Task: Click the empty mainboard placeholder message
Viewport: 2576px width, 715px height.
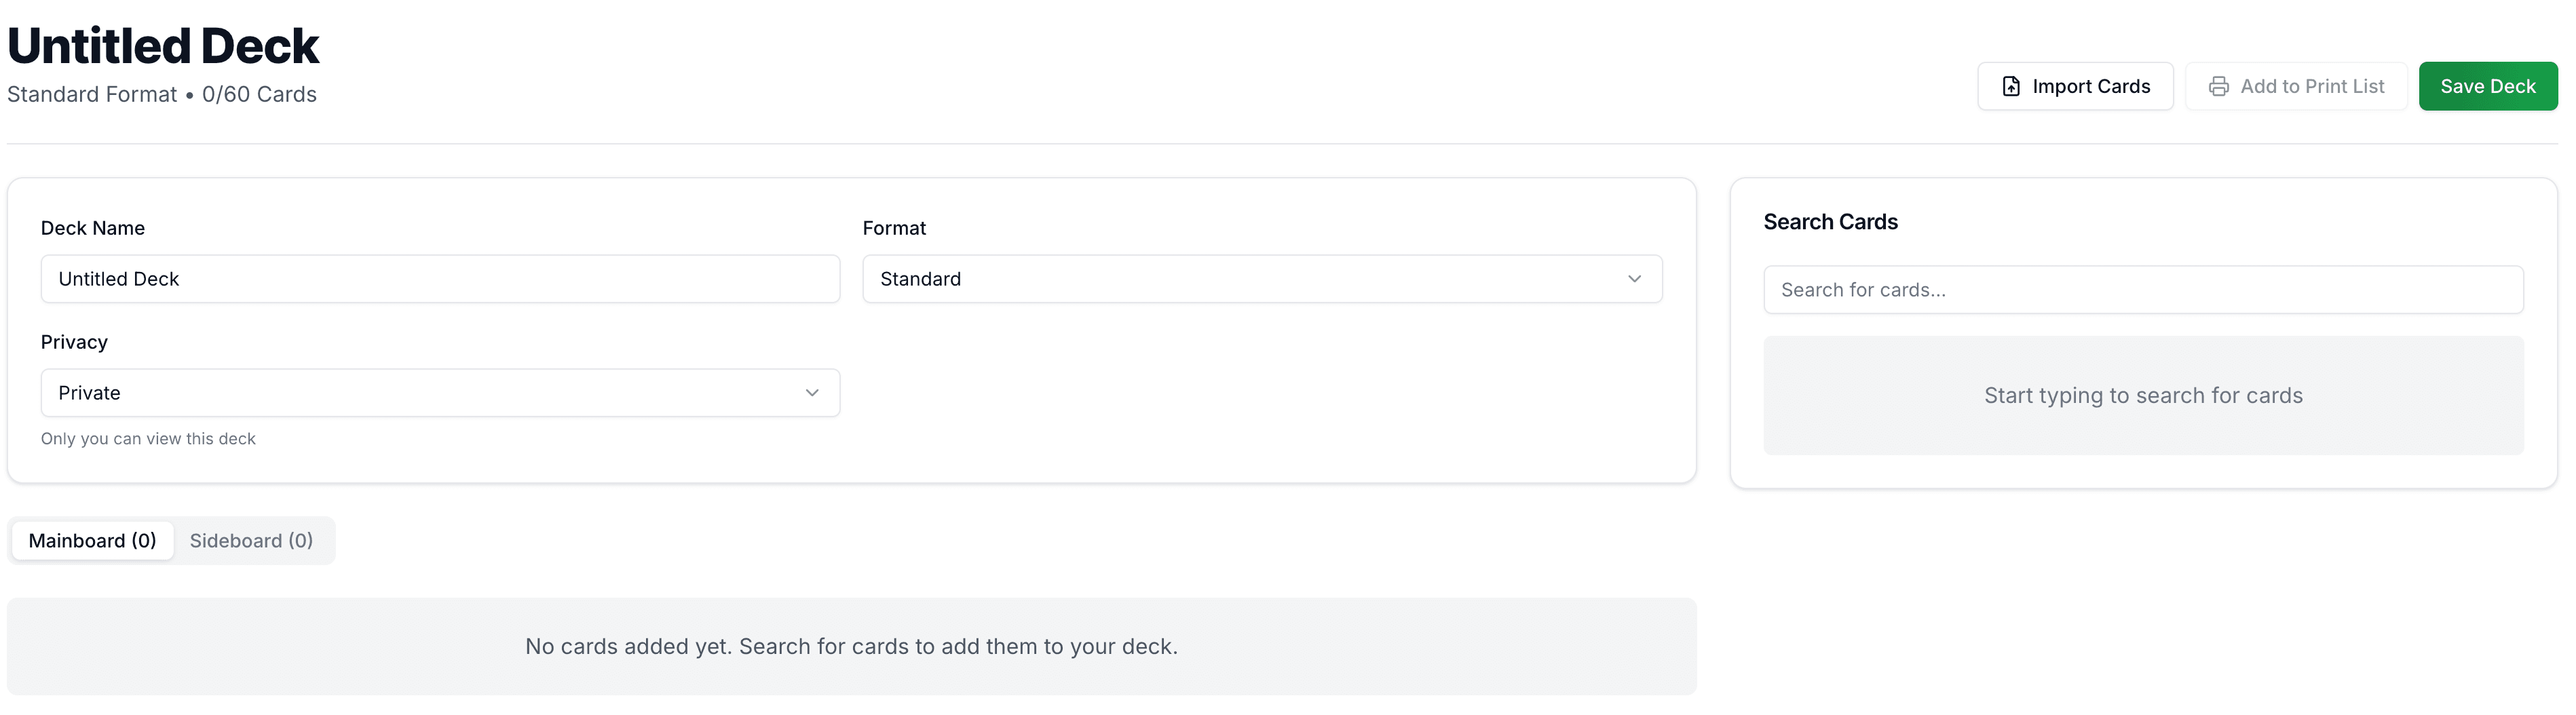Action: point(851,646)
